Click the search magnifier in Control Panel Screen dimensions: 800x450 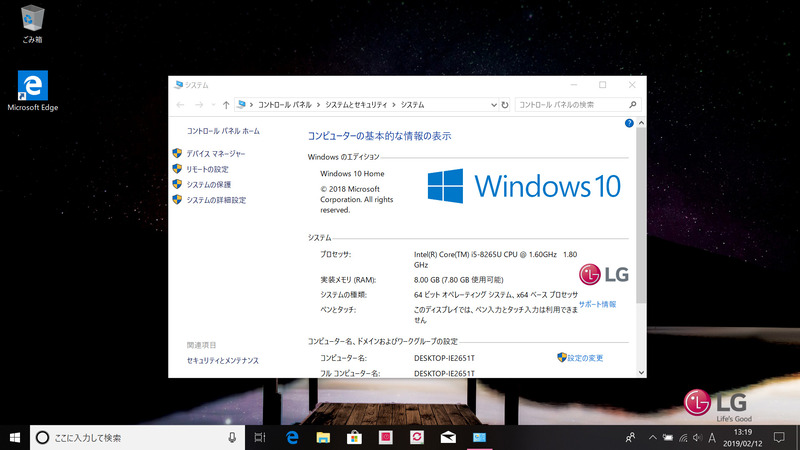633,105
